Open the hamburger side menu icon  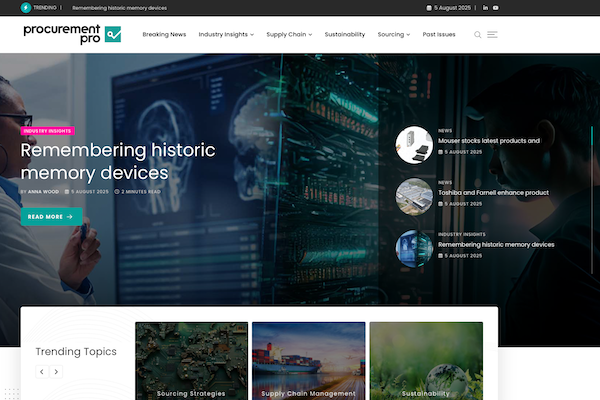coord(492,35)
